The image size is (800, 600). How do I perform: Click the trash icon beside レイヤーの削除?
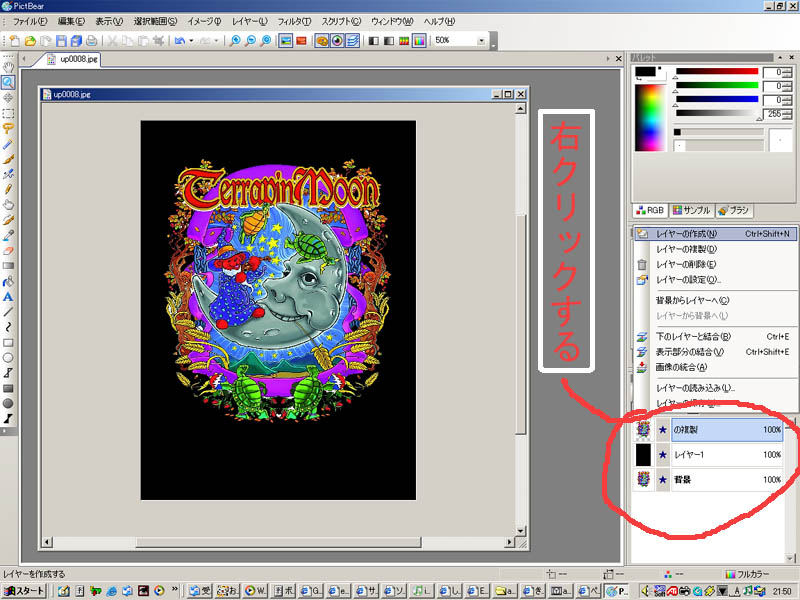click(642, 264)
